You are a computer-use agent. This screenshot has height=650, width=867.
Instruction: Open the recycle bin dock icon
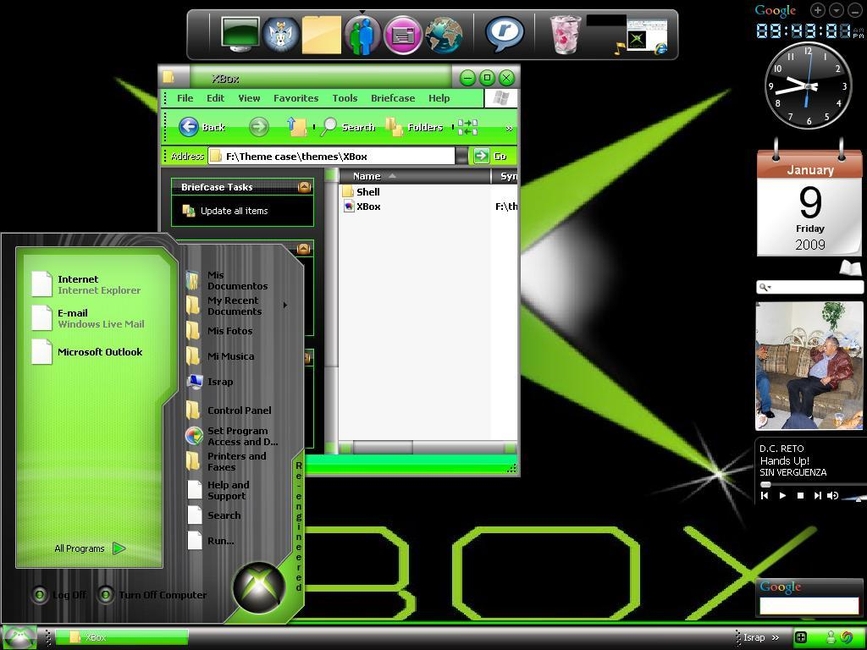[566, 34]
